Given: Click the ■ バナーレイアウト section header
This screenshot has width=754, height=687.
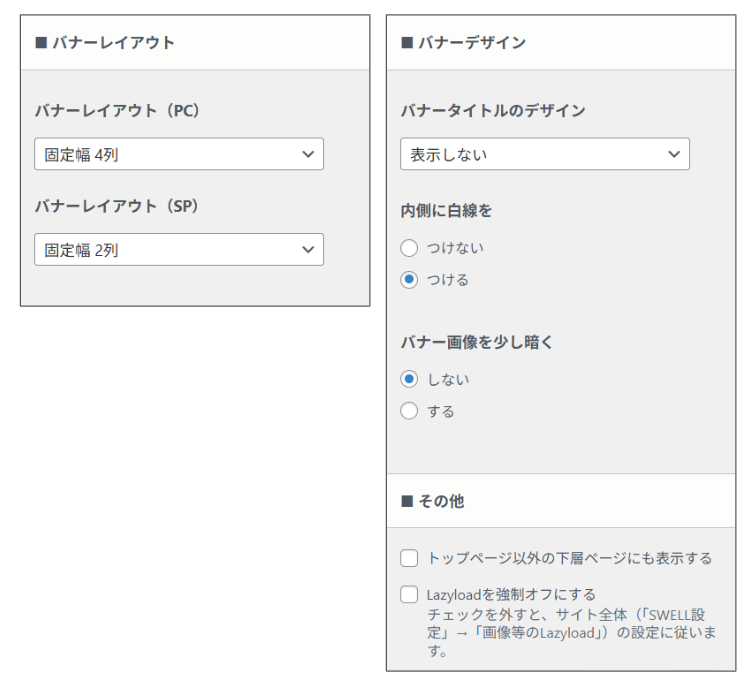Looking at the screenshot, I should point(195,43).
